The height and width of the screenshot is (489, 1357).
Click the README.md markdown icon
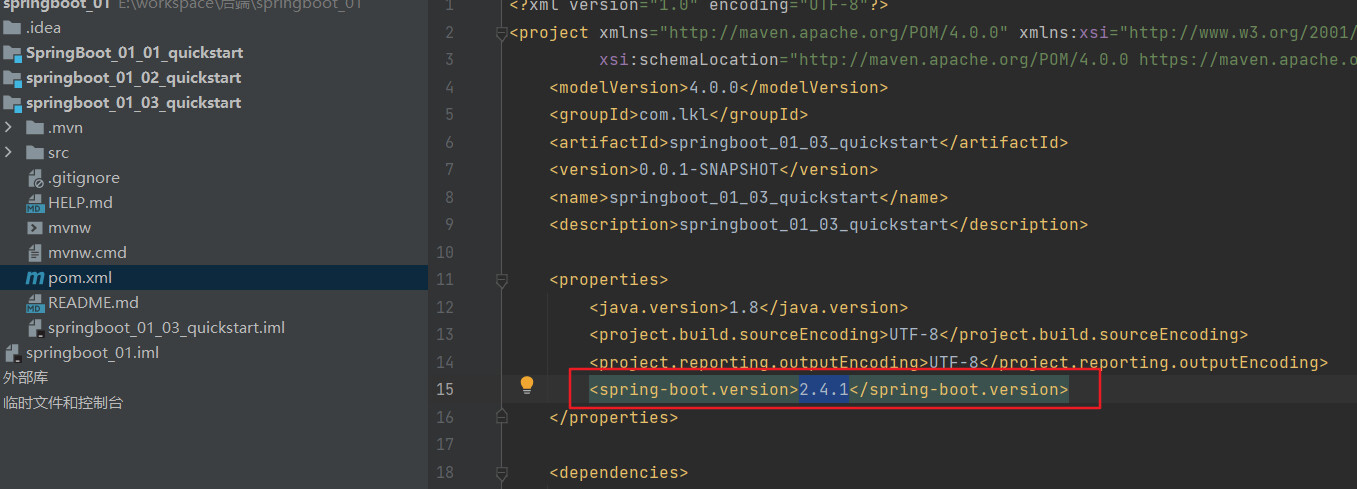click(35, 303)
